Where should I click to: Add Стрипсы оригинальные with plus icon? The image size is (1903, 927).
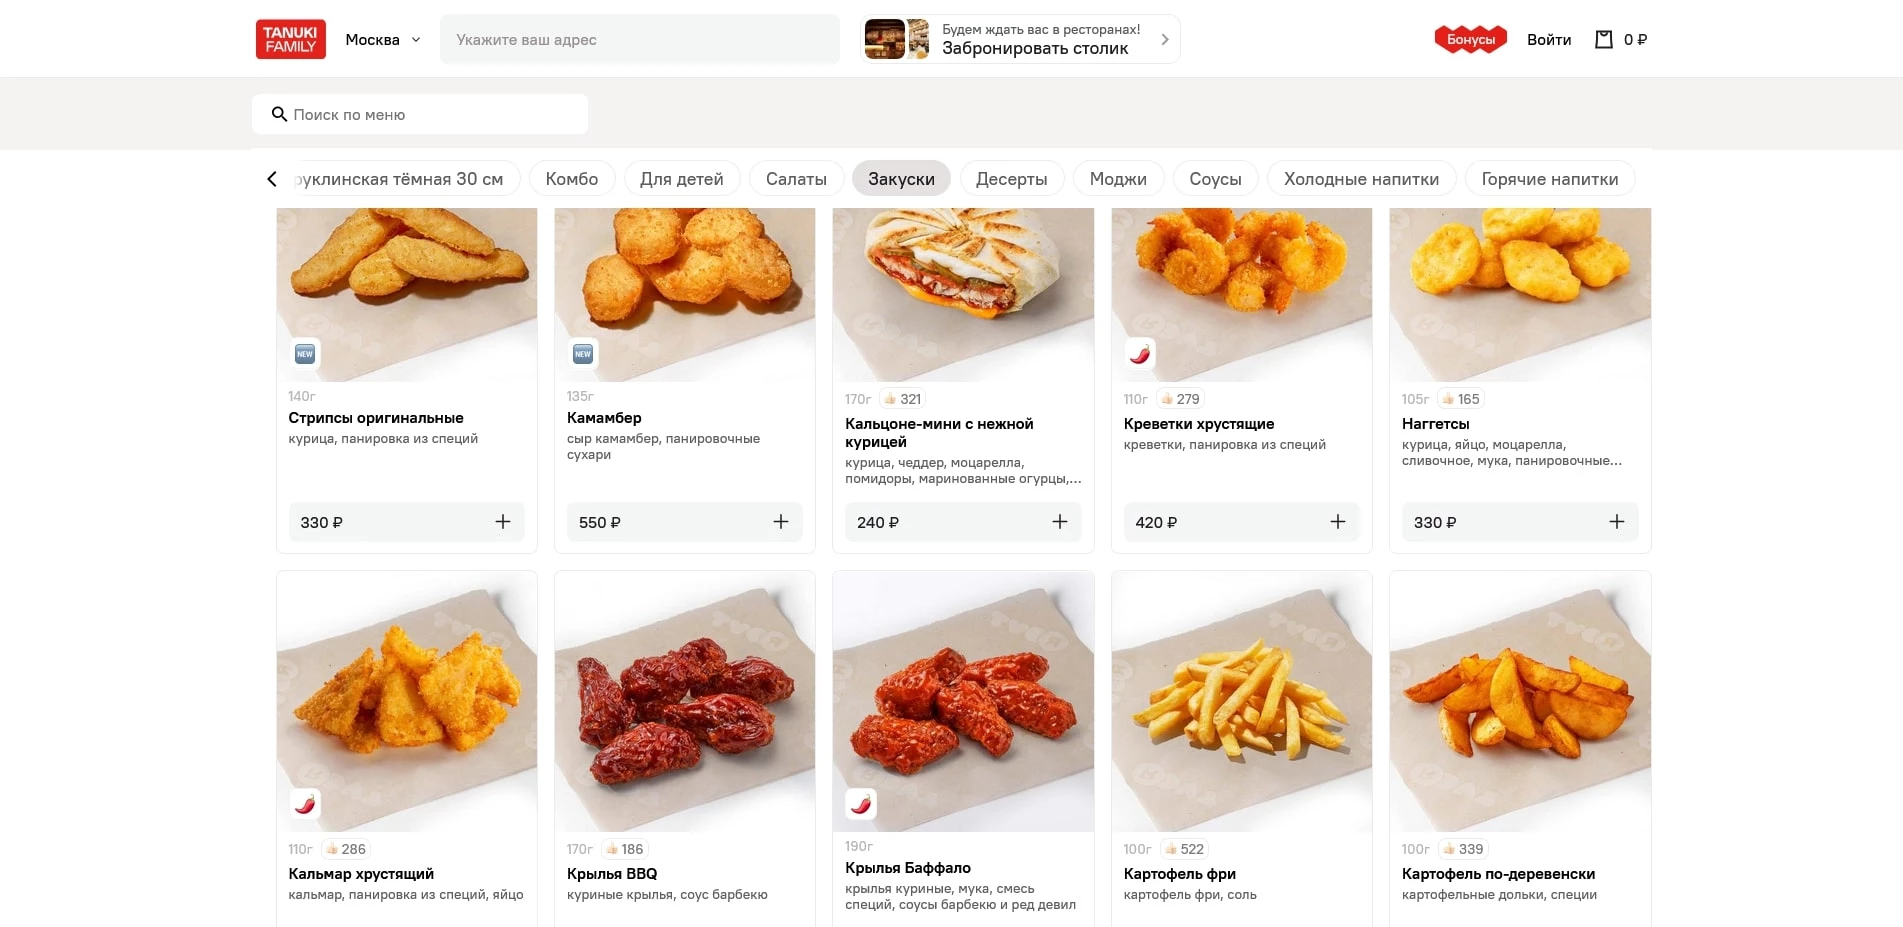tap(503, 522)
